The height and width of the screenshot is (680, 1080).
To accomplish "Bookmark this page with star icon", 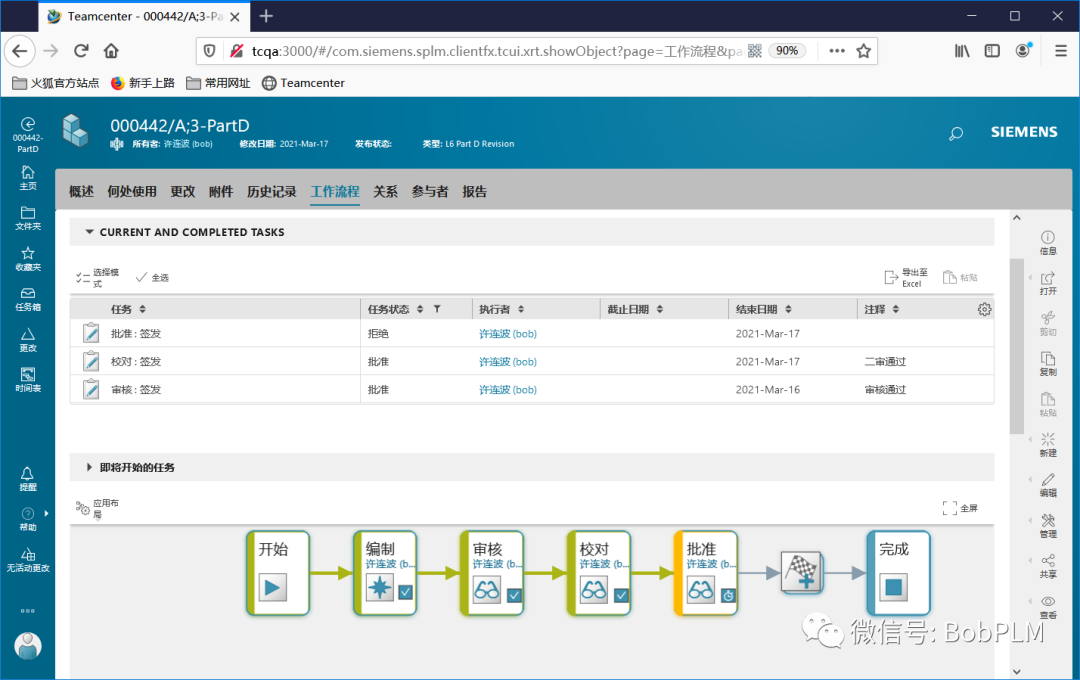I will coord(864,50).
